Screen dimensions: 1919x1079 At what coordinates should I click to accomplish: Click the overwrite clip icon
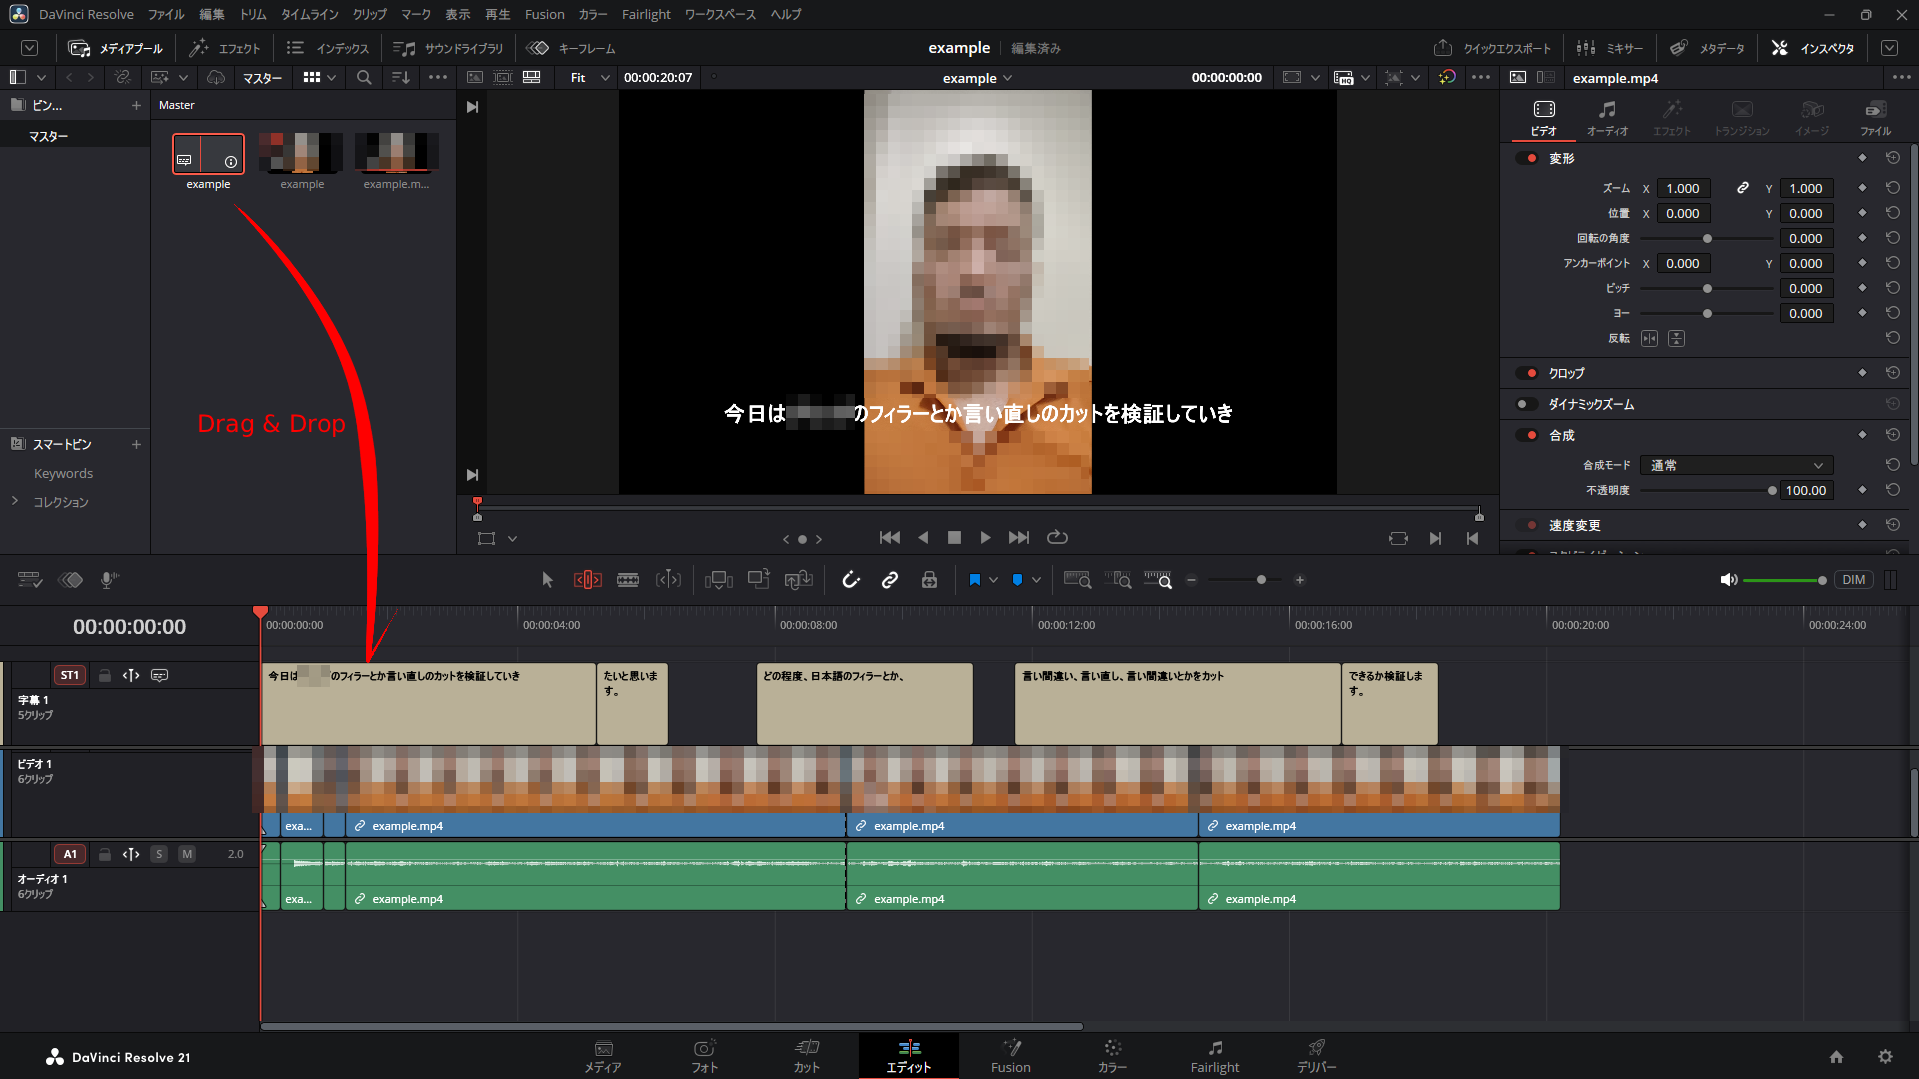coord(759,580)
